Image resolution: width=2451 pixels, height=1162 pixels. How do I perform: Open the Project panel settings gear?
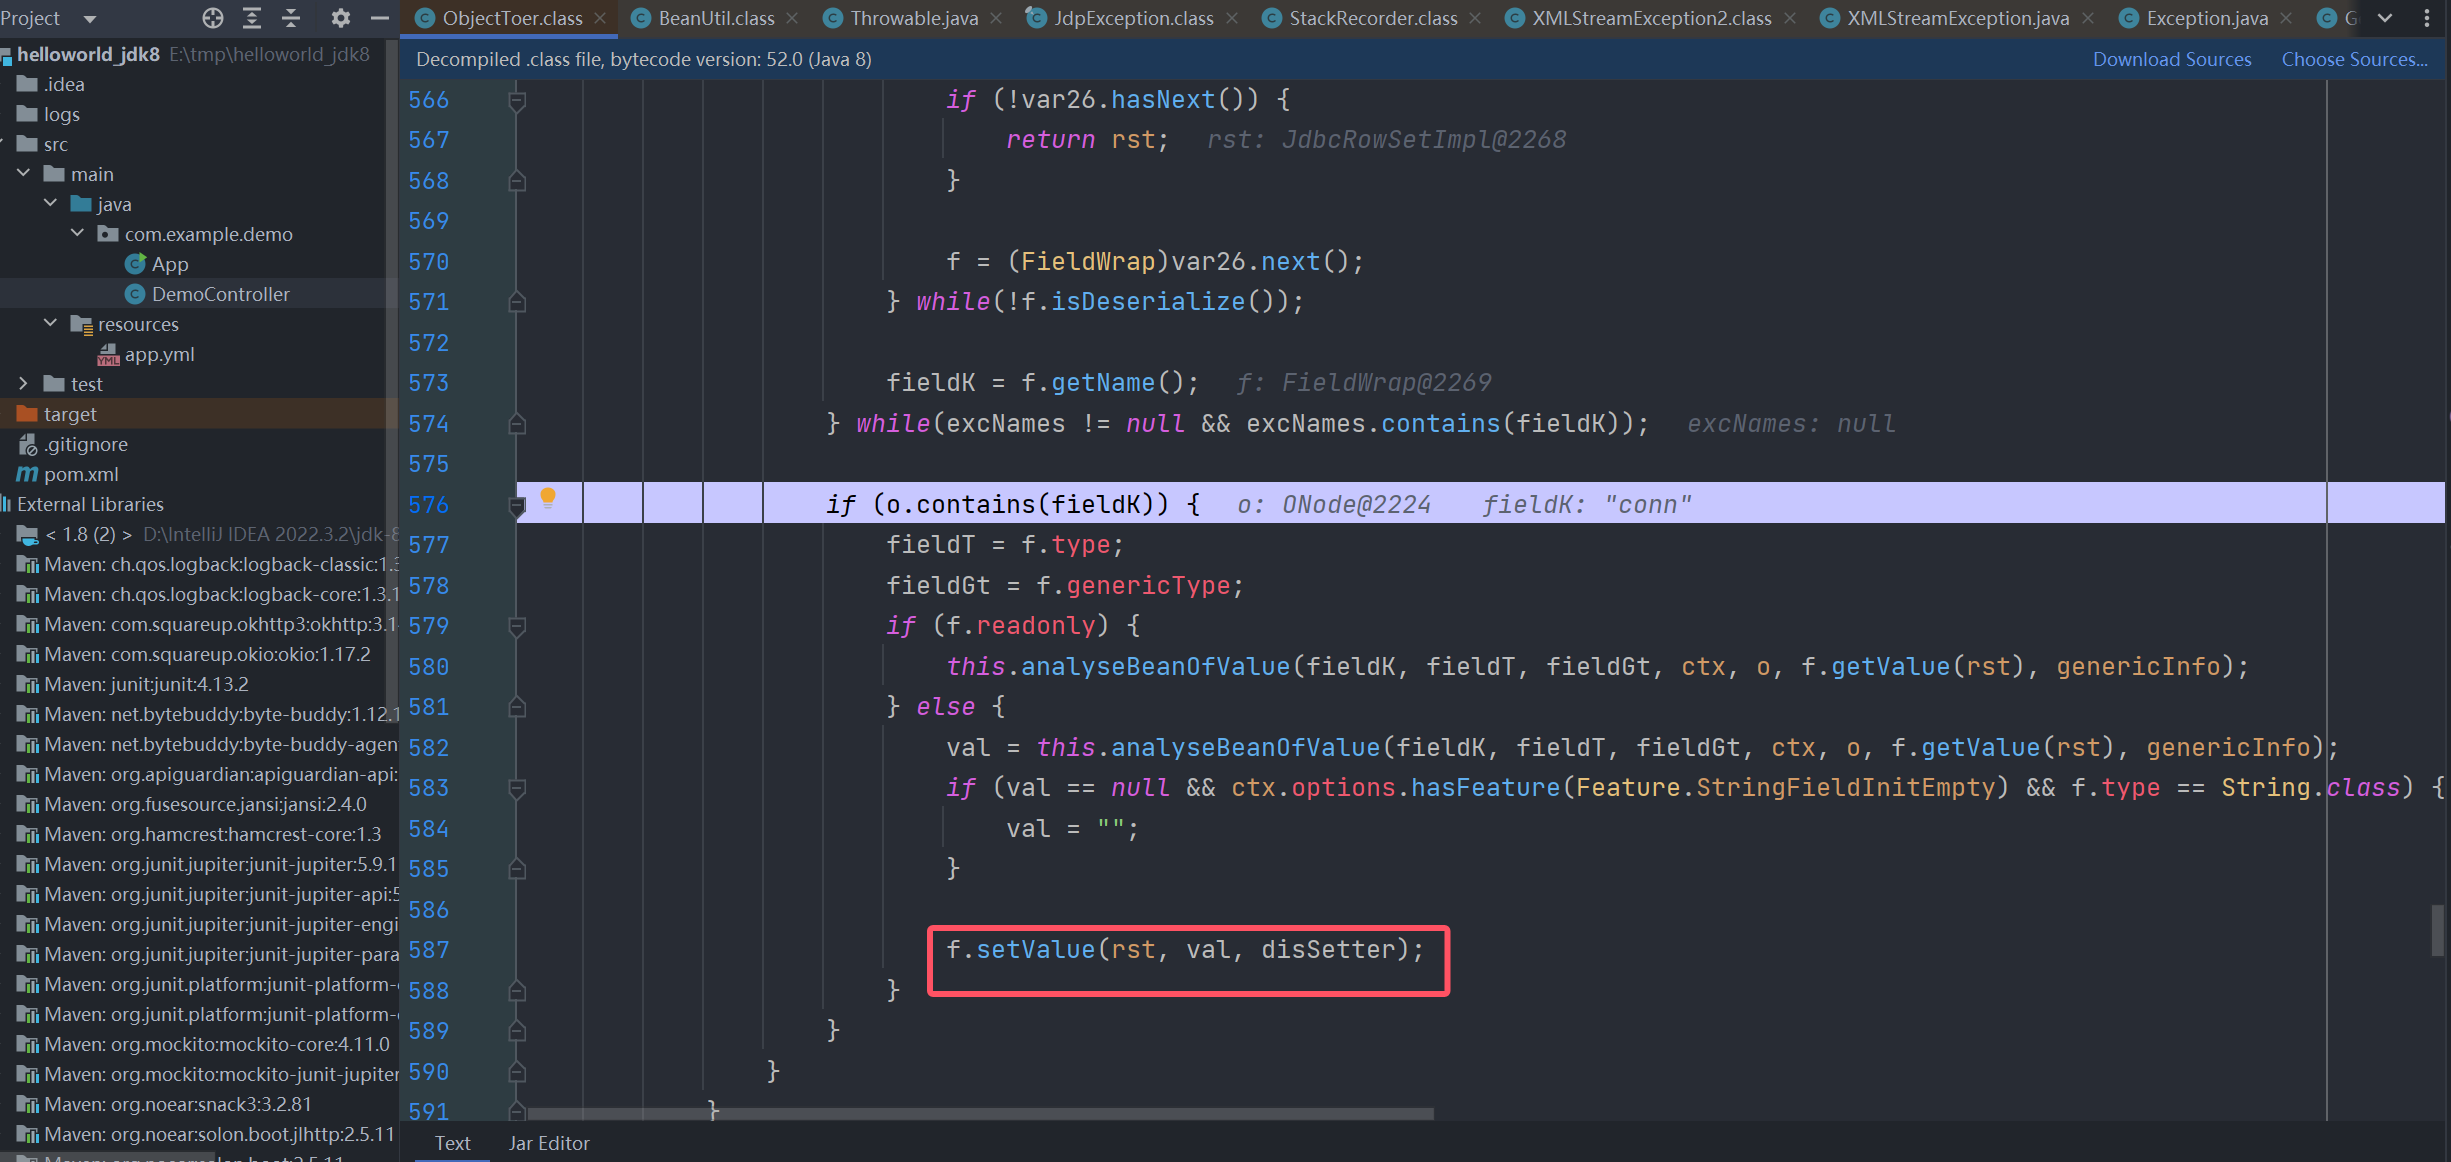(x=339, y=17)
